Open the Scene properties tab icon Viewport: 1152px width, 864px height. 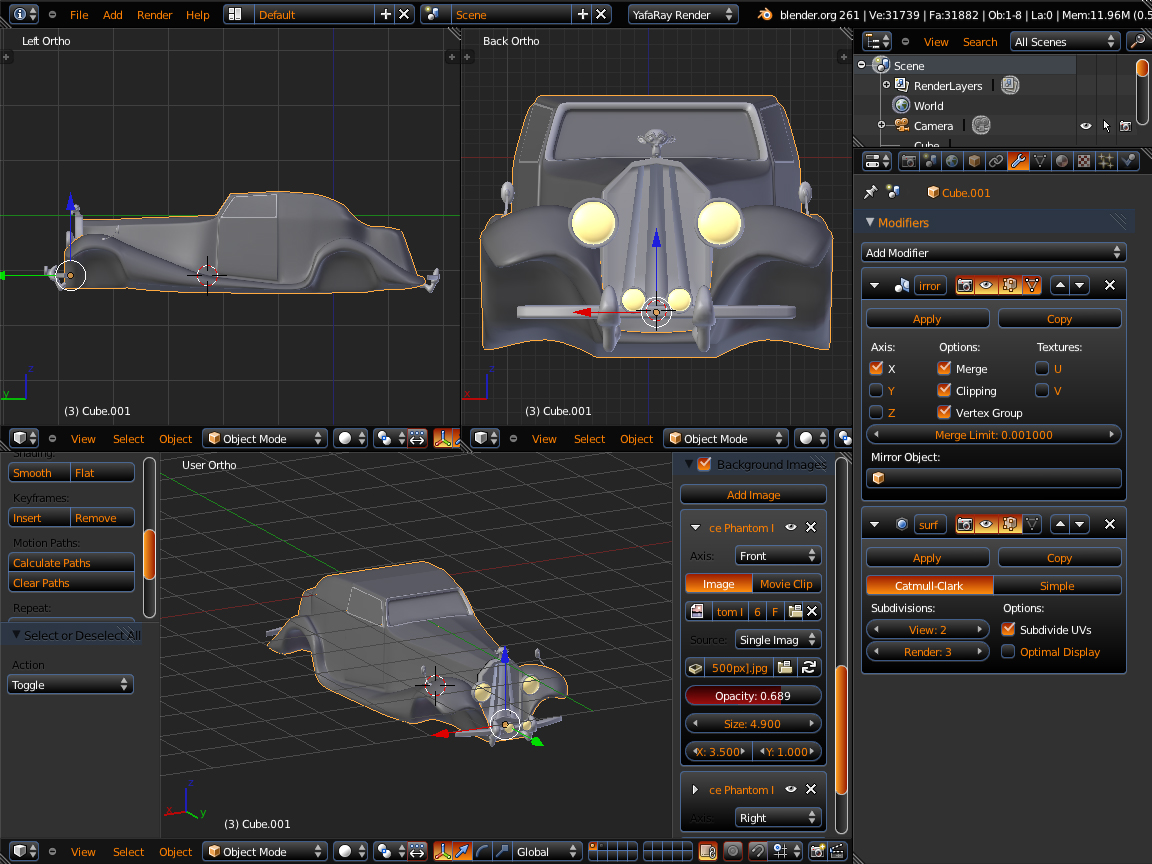pos(930,161)
